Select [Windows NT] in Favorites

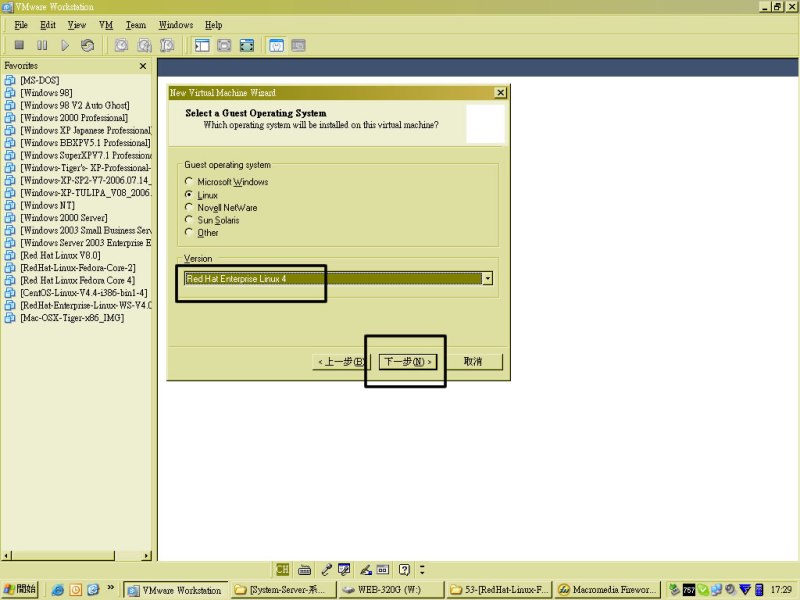coord(47,205)
